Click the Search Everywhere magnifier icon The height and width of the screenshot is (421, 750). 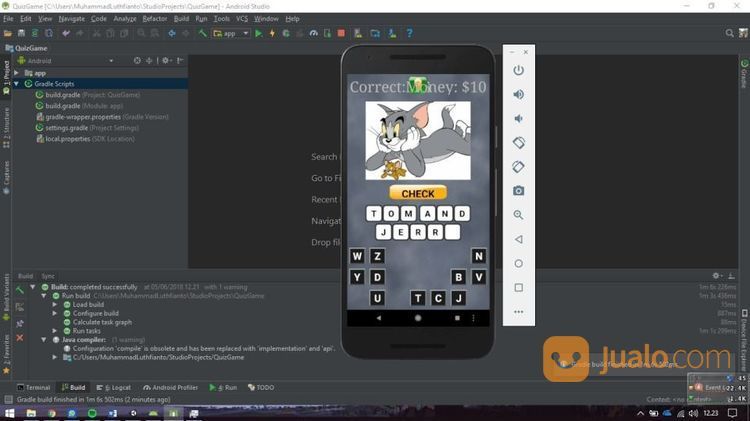coord(729,33)
